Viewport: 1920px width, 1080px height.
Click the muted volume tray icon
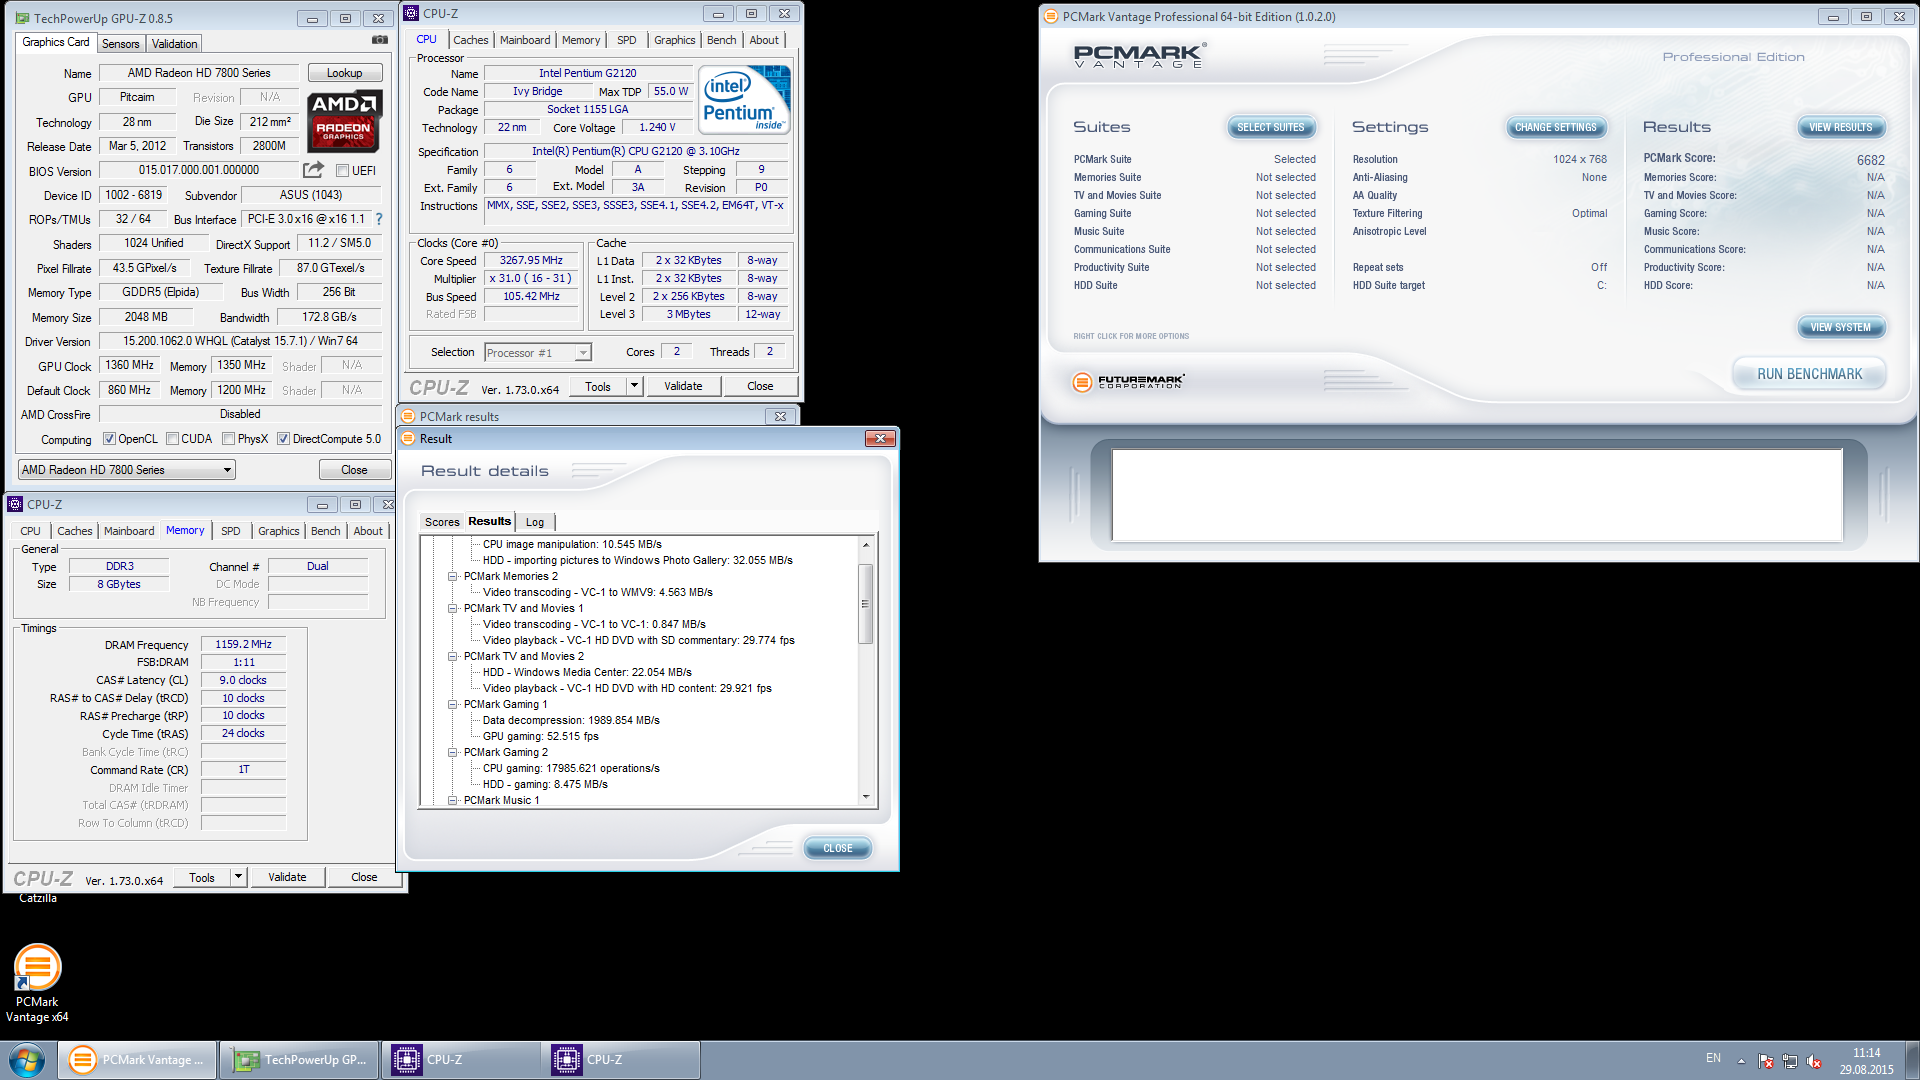tap(1814, 1061)
